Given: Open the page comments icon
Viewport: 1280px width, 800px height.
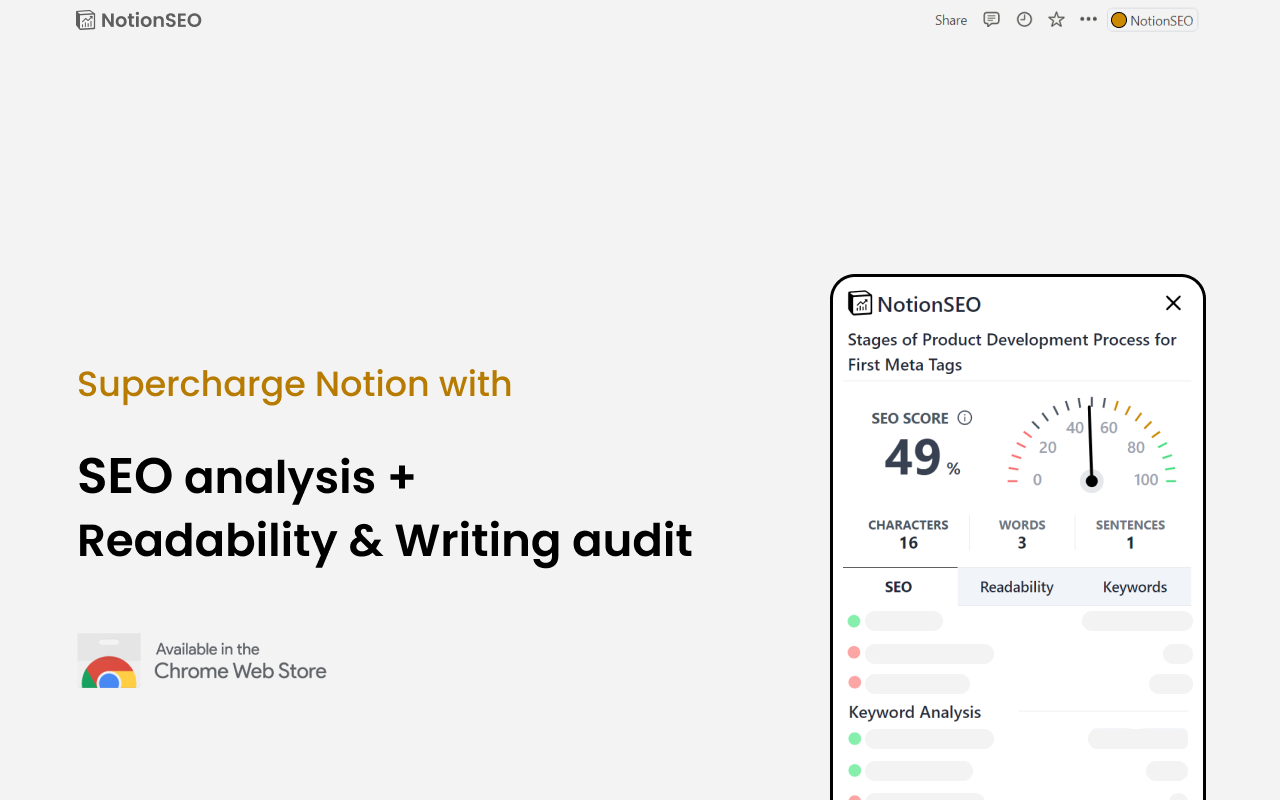Looking at the screenshot, I should (991, 19).
